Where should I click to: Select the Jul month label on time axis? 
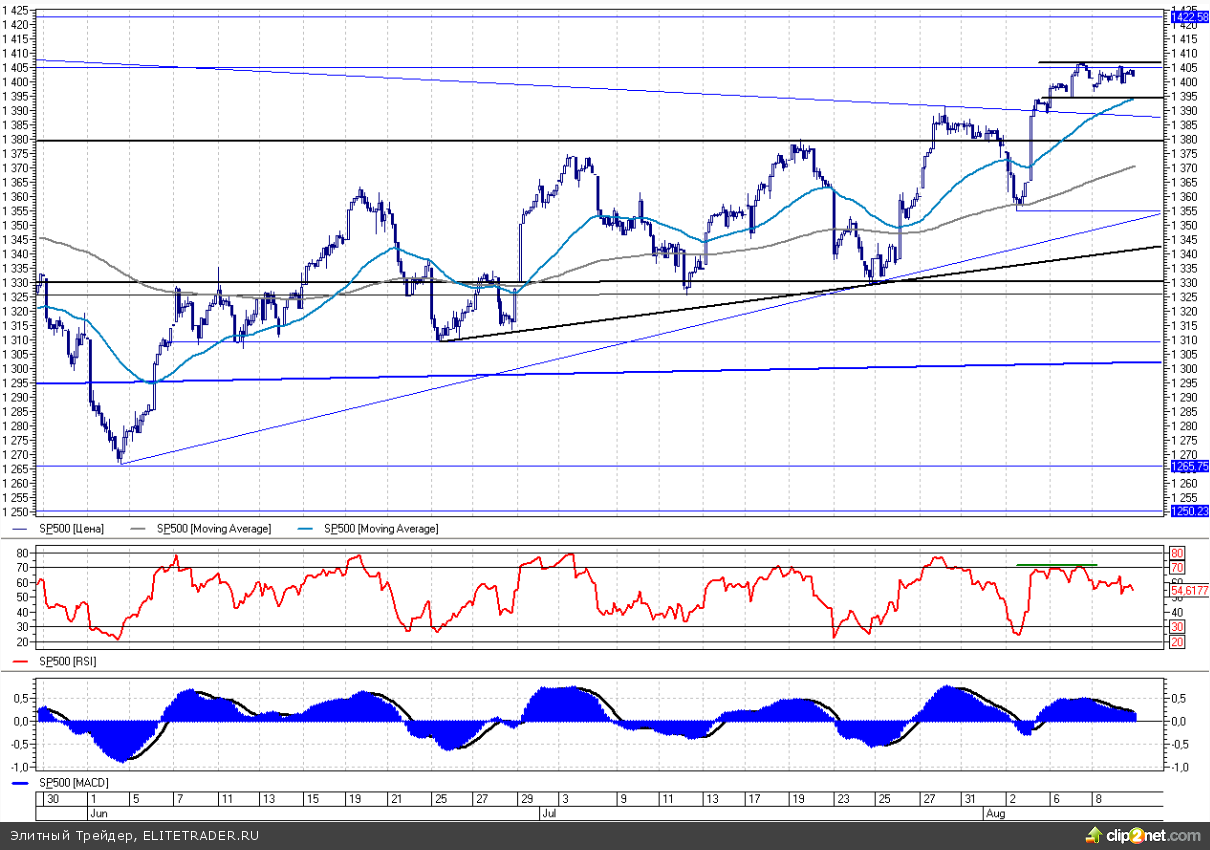click(x=549, y=814)
